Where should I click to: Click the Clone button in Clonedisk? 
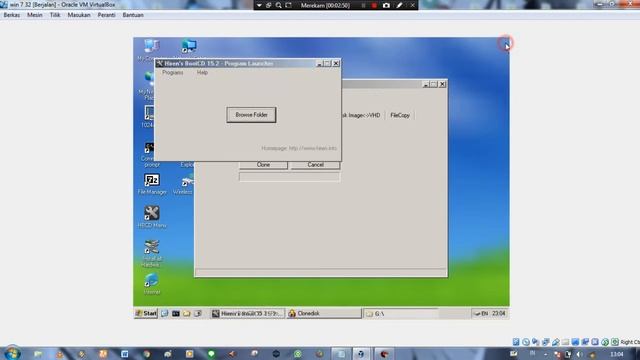tap(263, 165)
